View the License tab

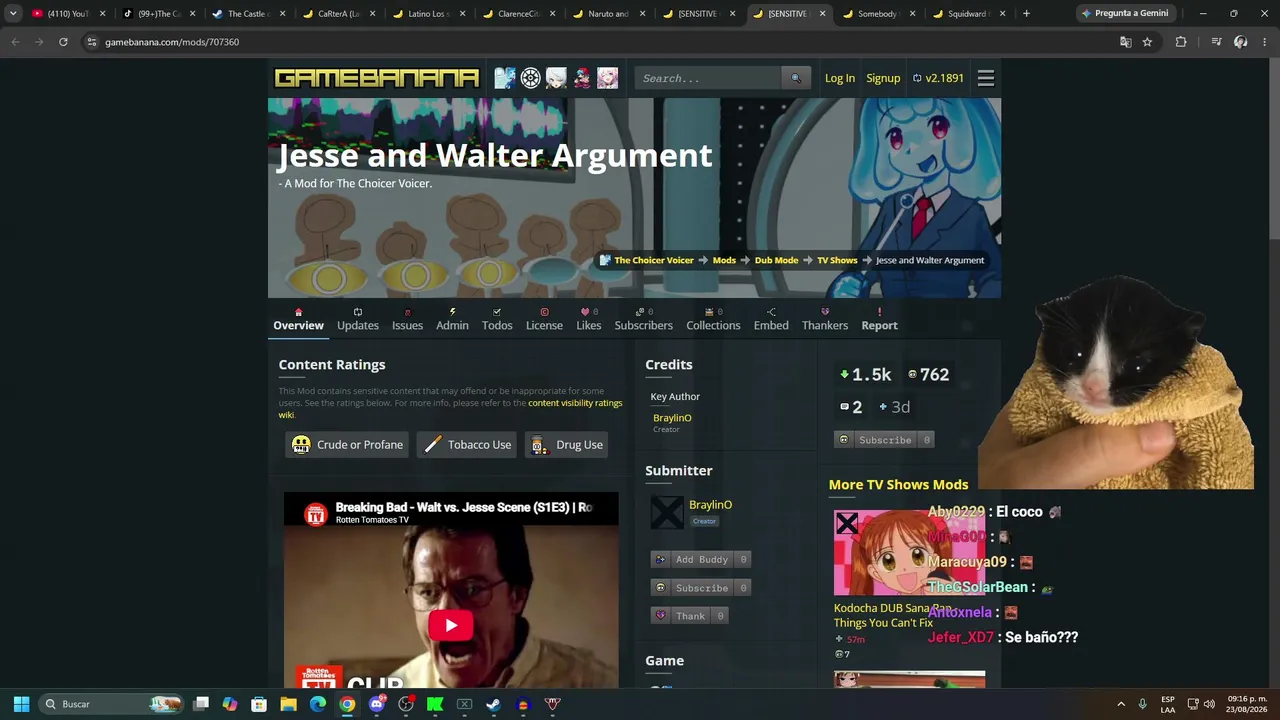click(x=544, y=319)
